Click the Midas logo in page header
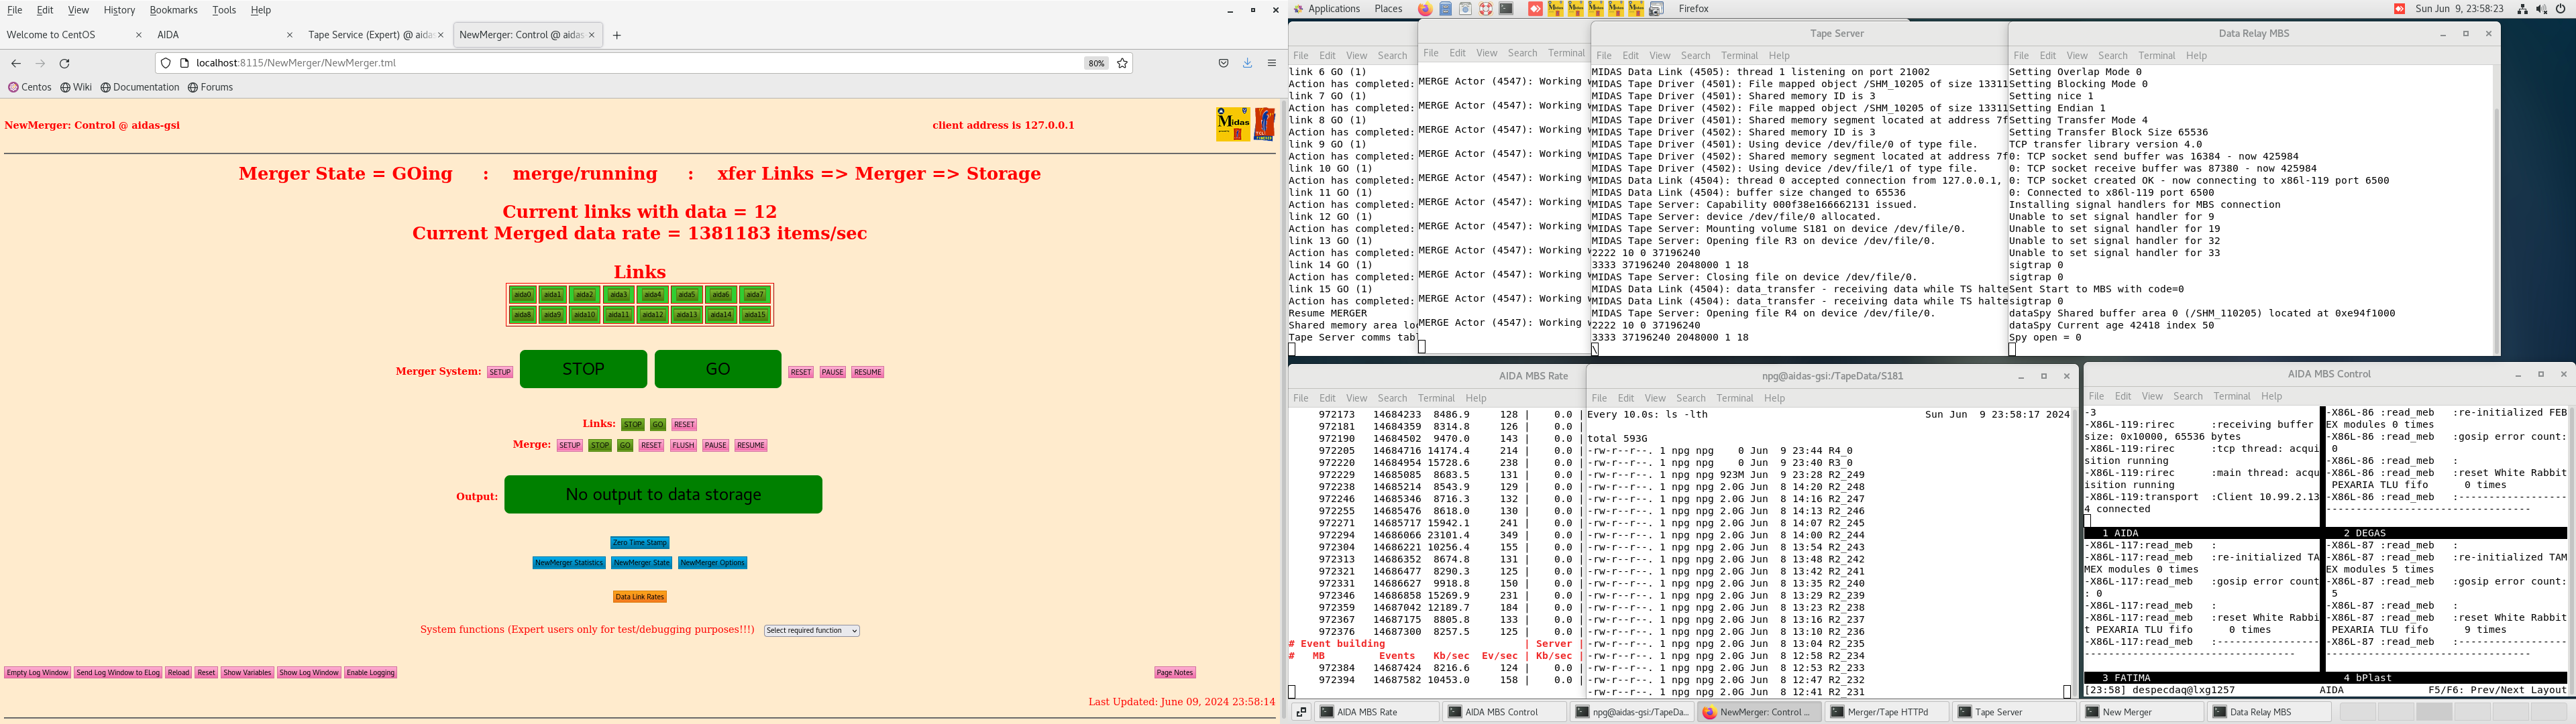The image size is (2576, 724). click(x=1233, y=124)
